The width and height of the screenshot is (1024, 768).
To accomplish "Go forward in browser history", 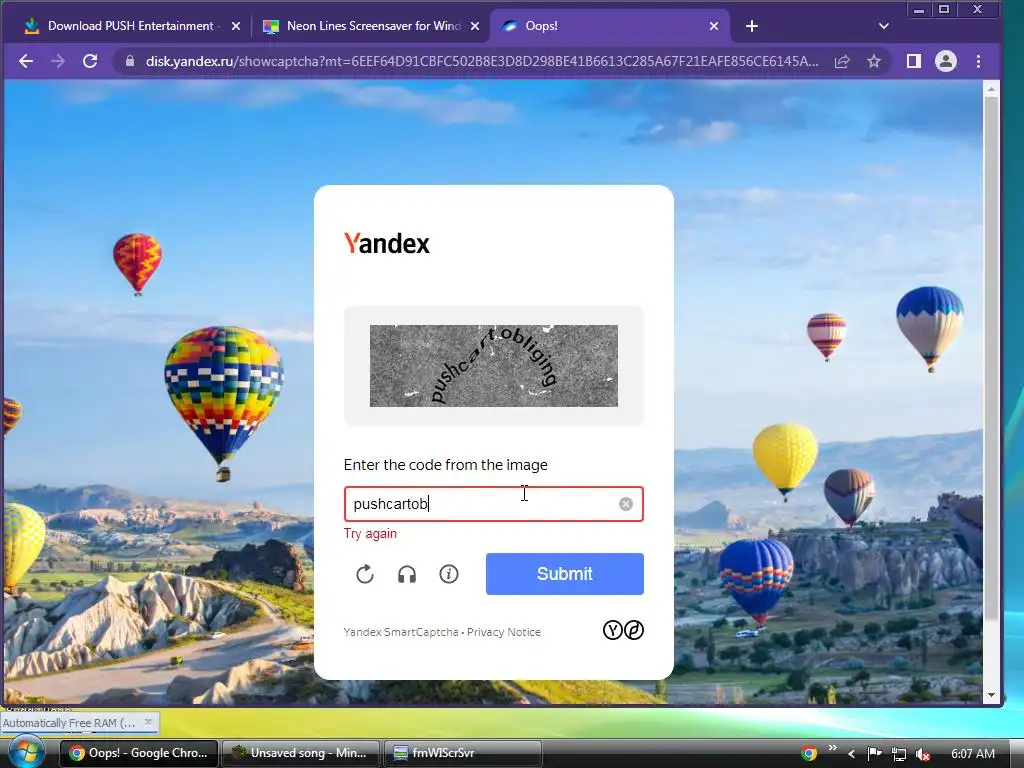I will (x=58, y=61).
